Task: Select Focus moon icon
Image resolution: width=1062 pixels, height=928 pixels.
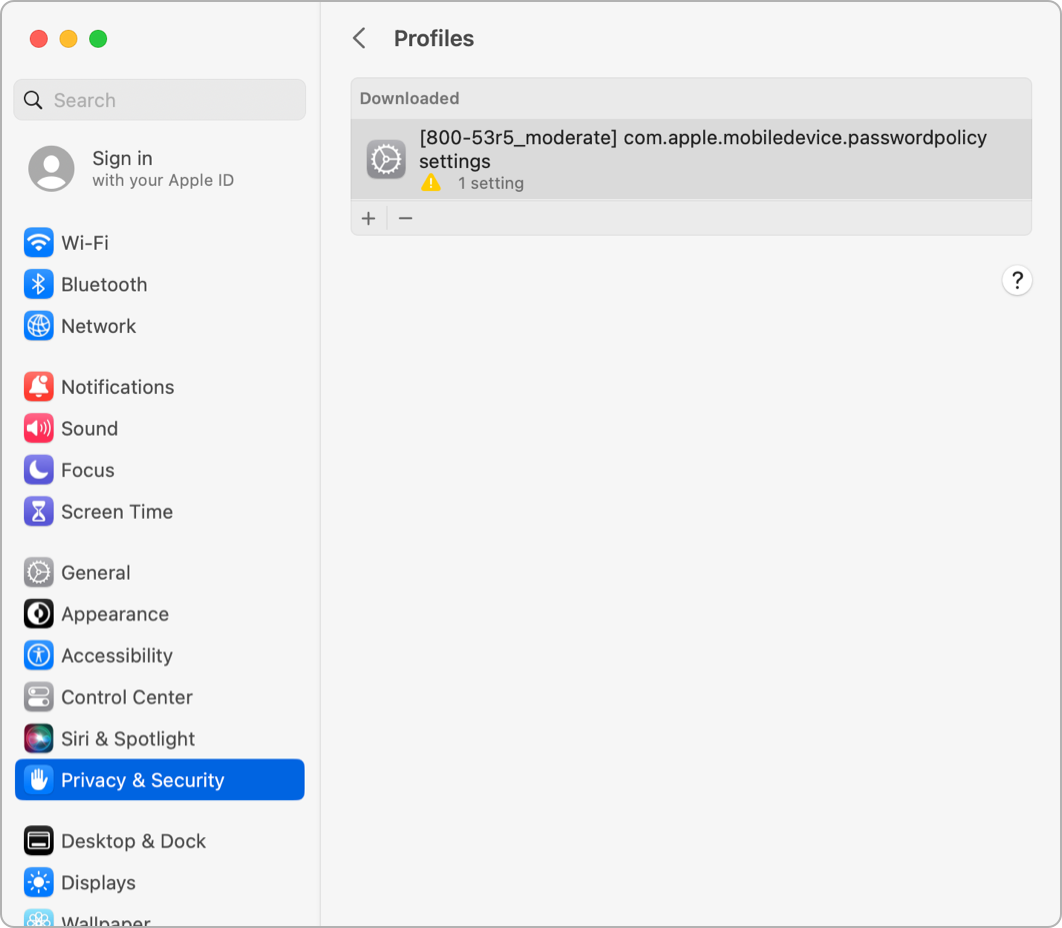Action: (39, 470)
